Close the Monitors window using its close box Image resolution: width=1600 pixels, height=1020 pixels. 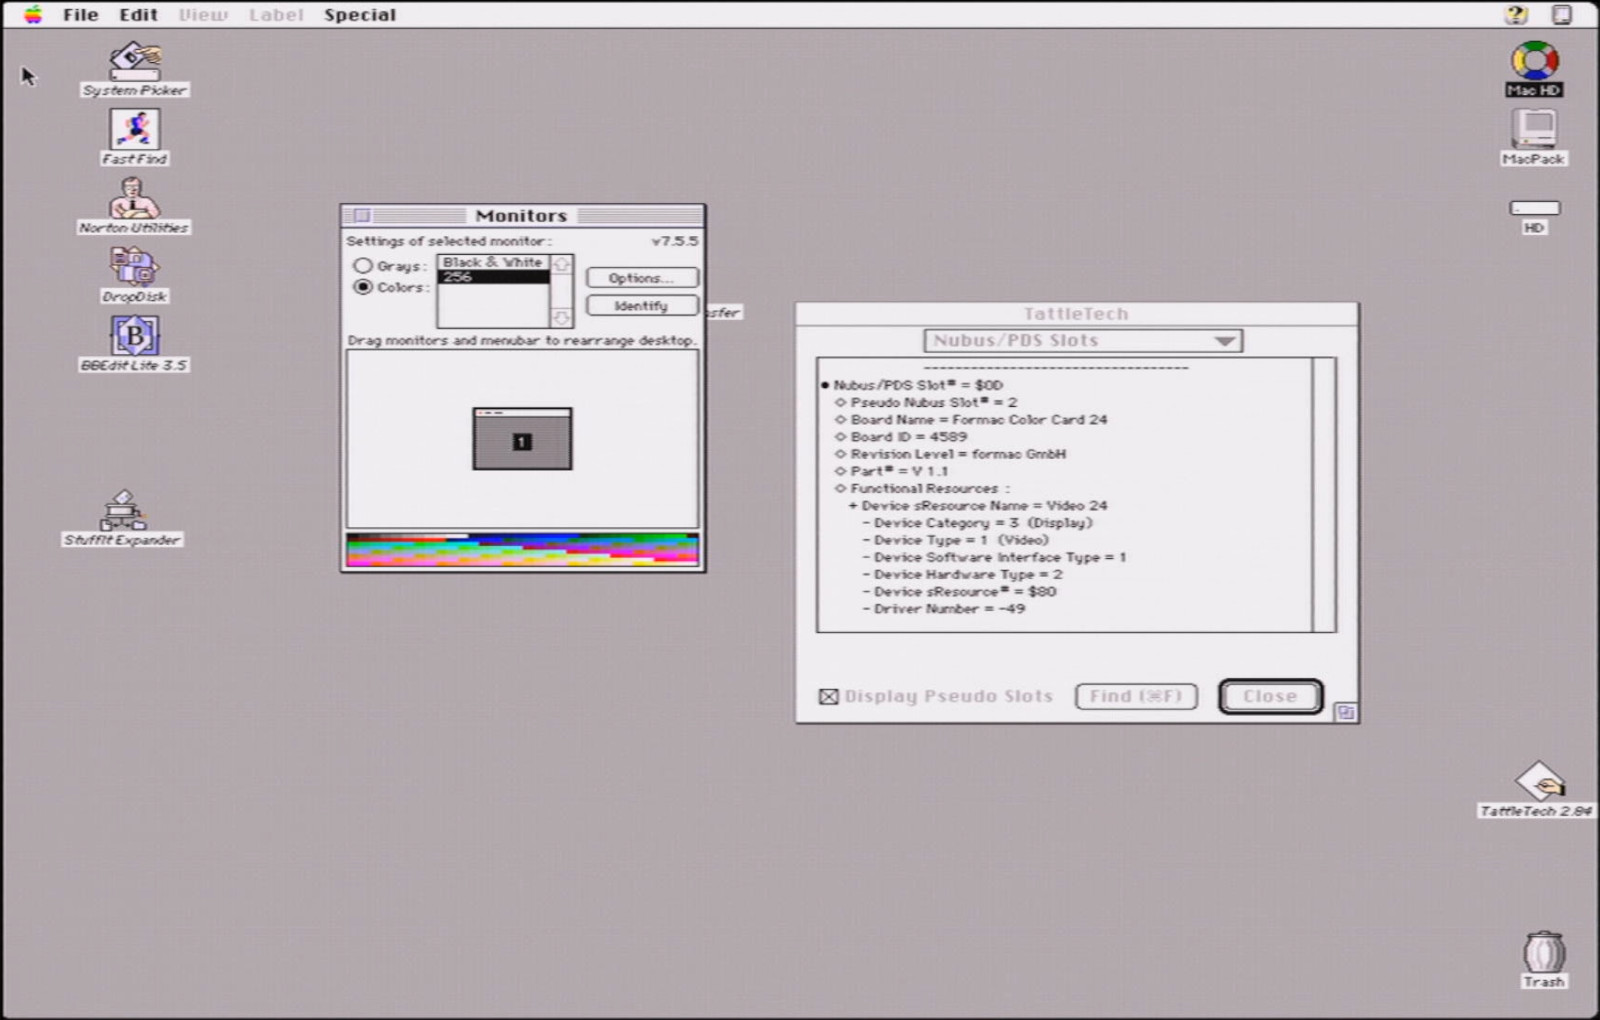362,216
